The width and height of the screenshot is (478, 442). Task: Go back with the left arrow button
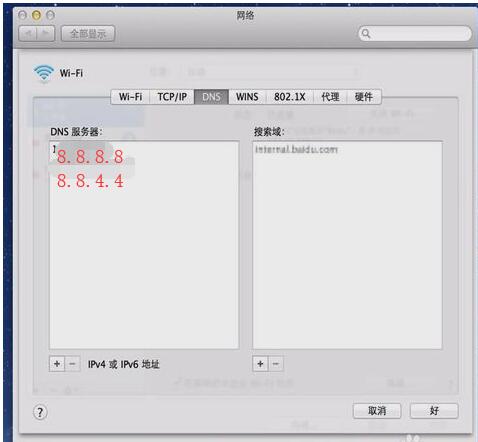pos(28,33)
